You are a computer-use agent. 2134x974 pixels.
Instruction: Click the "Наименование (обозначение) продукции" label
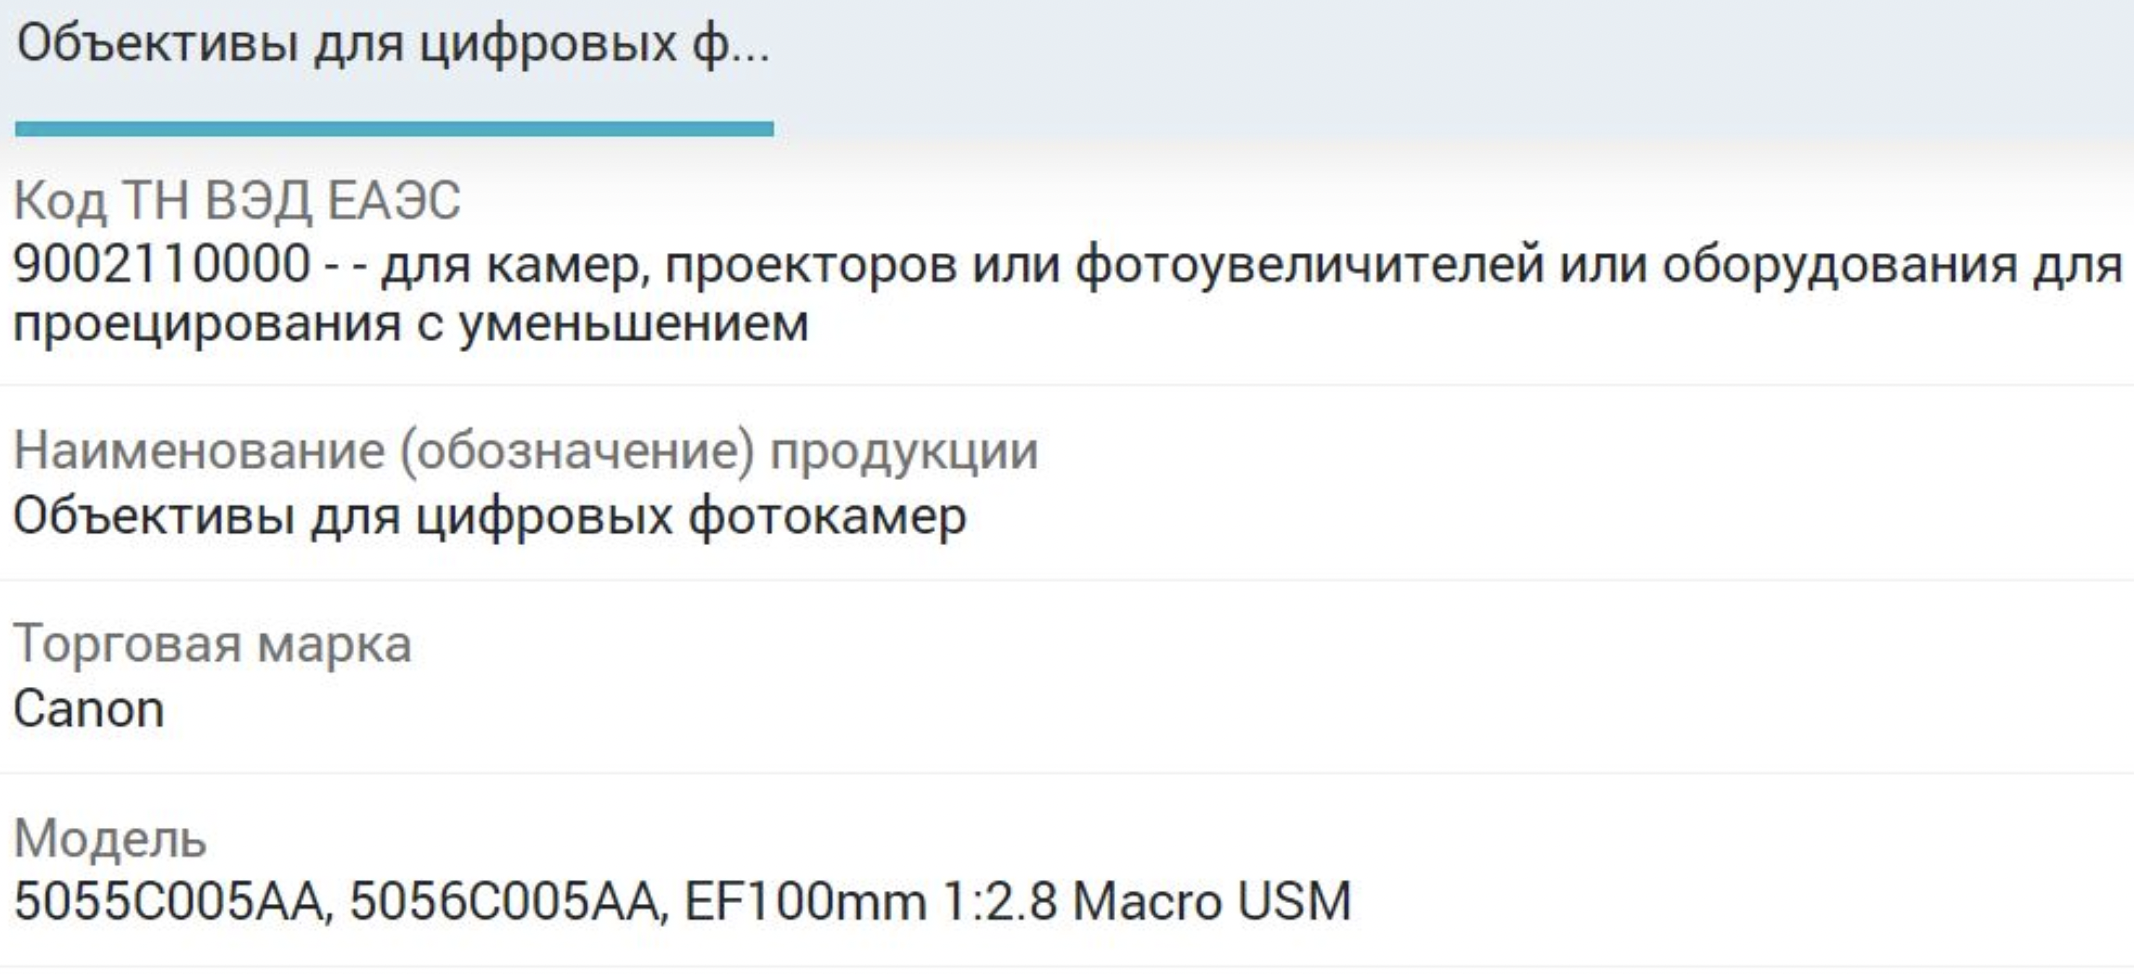coord(526,451)
